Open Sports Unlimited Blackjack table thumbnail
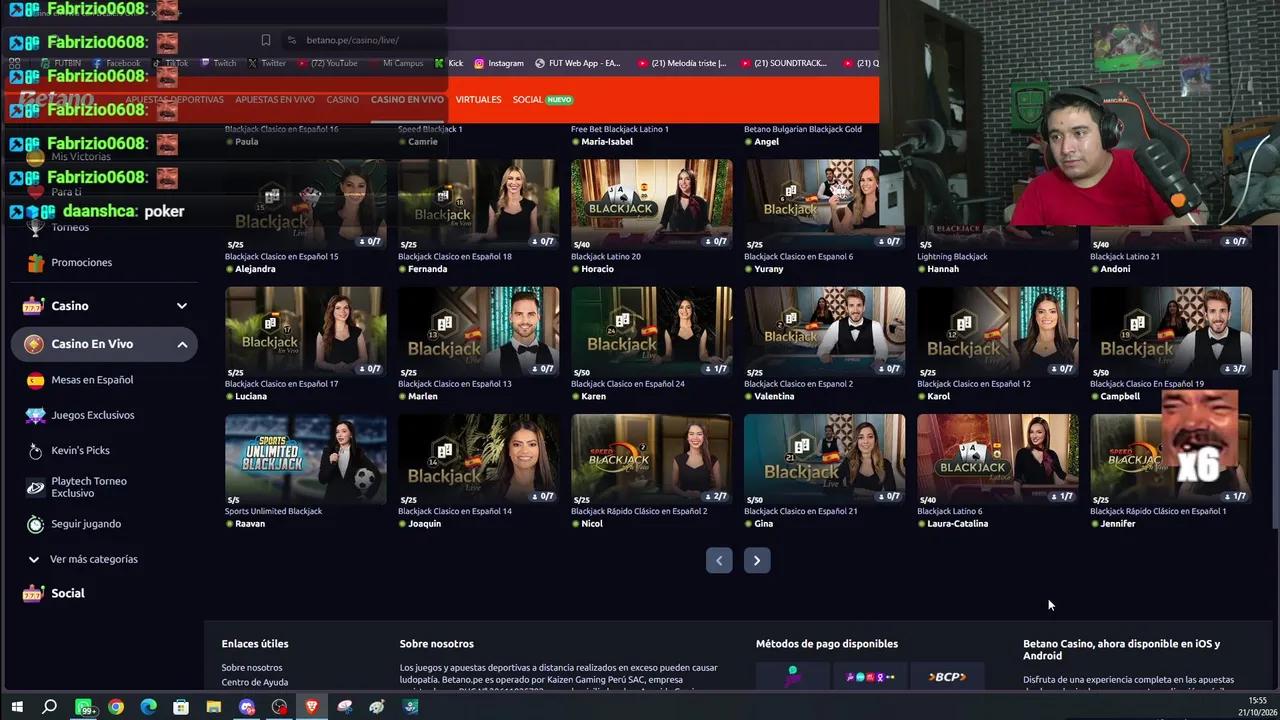1280x720 pixels. (x=306, y=459)
